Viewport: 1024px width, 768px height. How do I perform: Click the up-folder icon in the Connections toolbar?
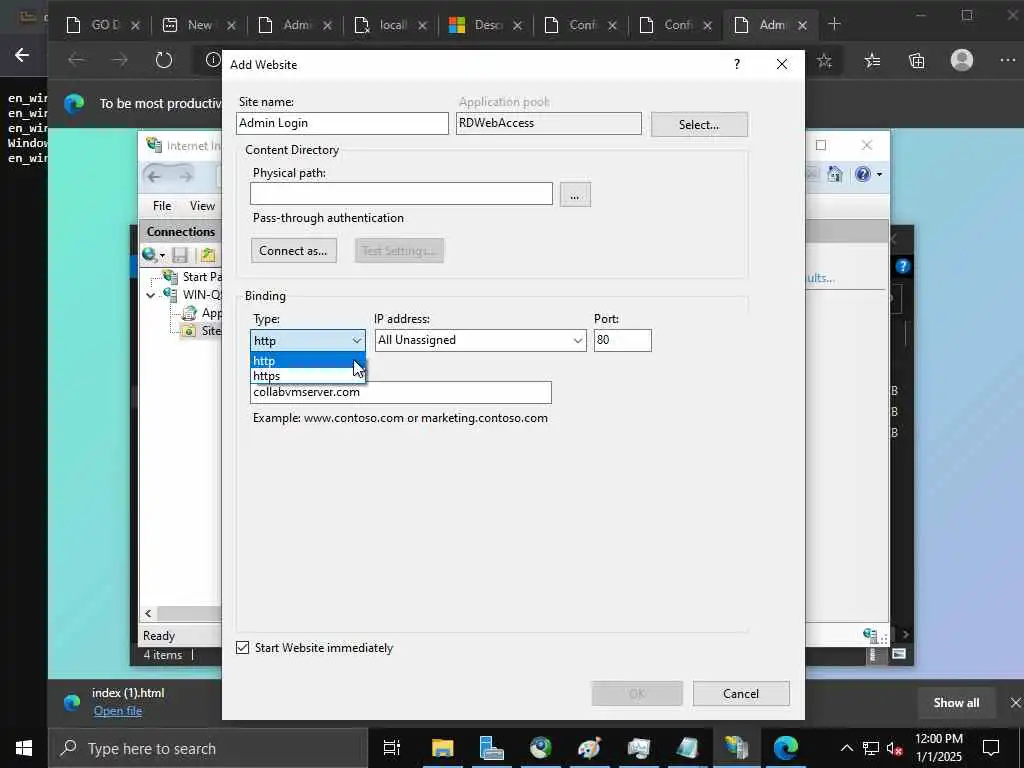click(x=208, y=255)
